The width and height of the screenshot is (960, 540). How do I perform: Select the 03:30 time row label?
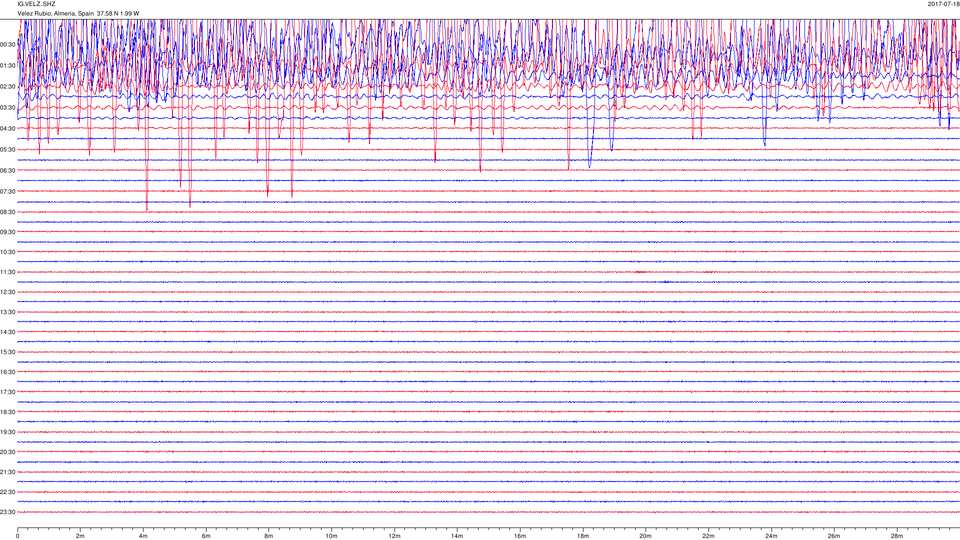tap(7, 108)
